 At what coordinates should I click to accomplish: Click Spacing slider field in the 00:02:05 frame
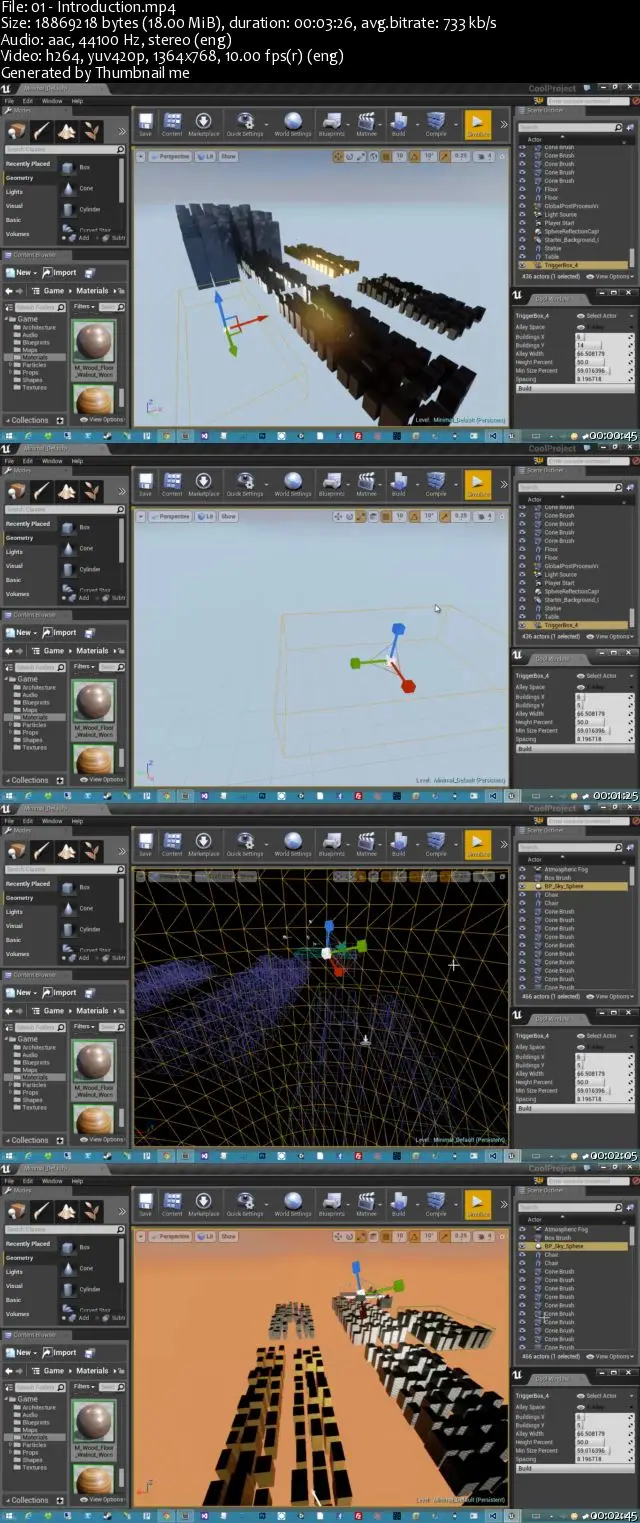coord(603,1099)
